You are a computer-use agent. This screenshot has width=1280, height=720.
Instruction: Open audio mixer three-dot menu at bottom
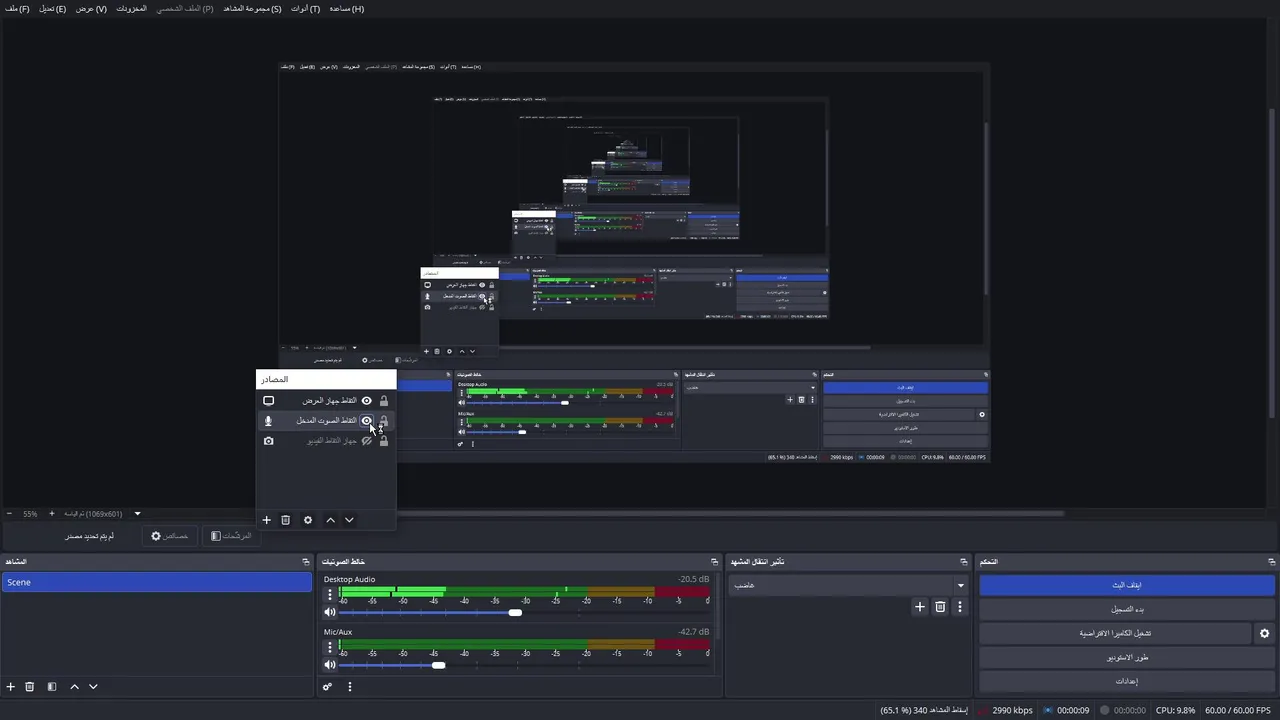tap(350, 687)
